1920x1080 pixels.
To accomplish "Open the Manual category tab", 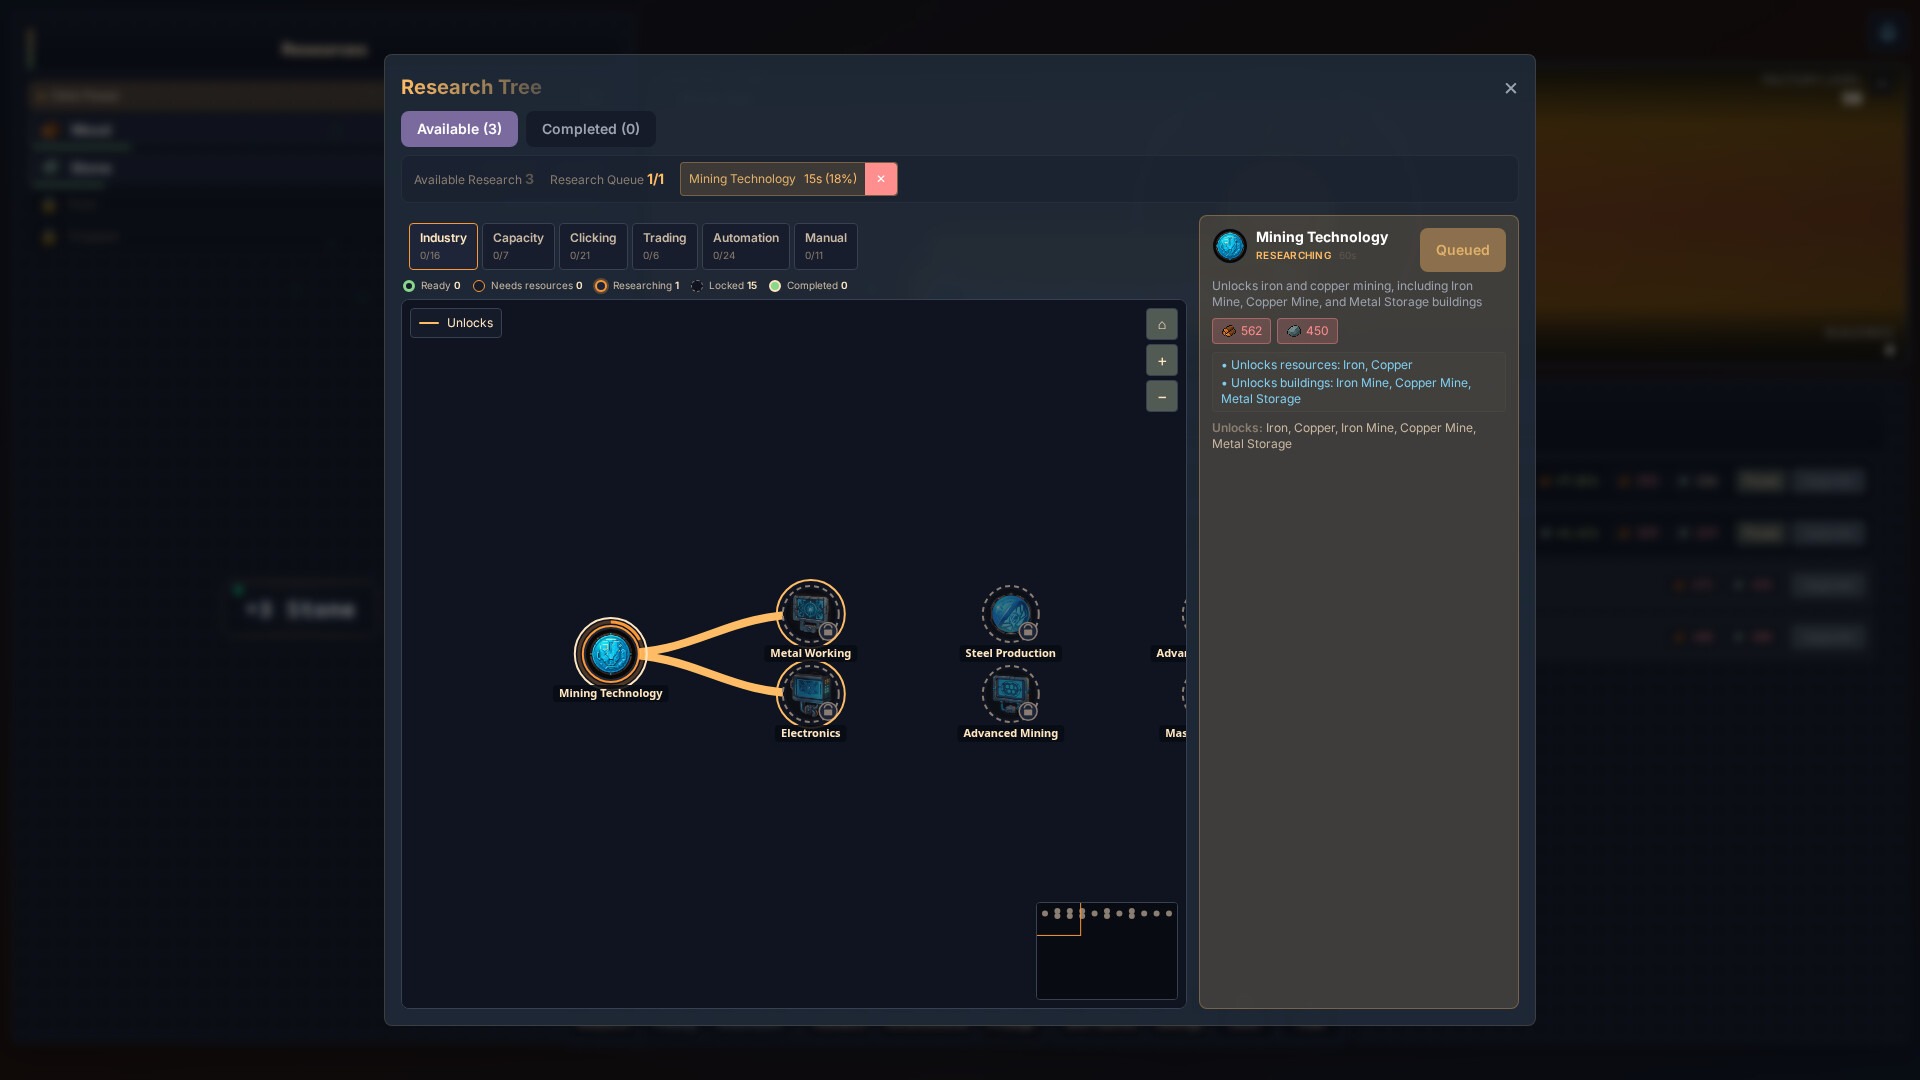I will click(x=825, y=246).
